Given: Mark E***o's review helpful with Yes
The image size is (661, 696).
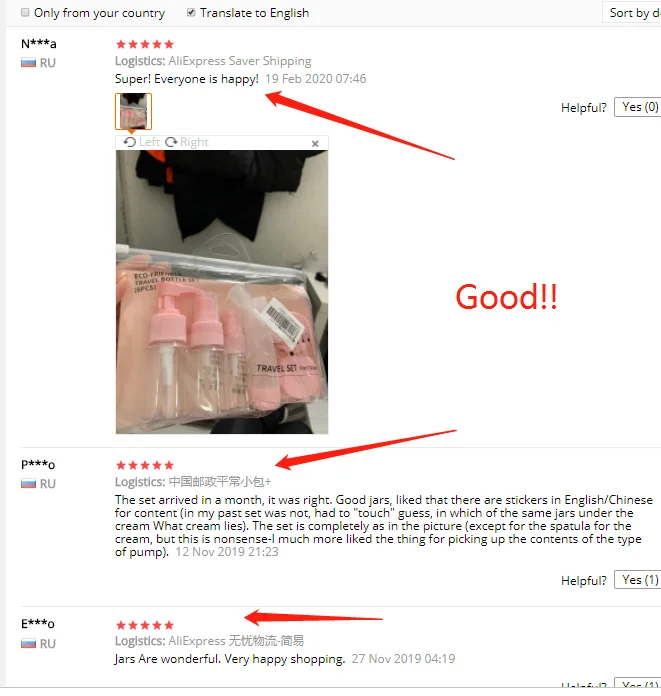Looking at the screenshot, I should click(637, 683).
